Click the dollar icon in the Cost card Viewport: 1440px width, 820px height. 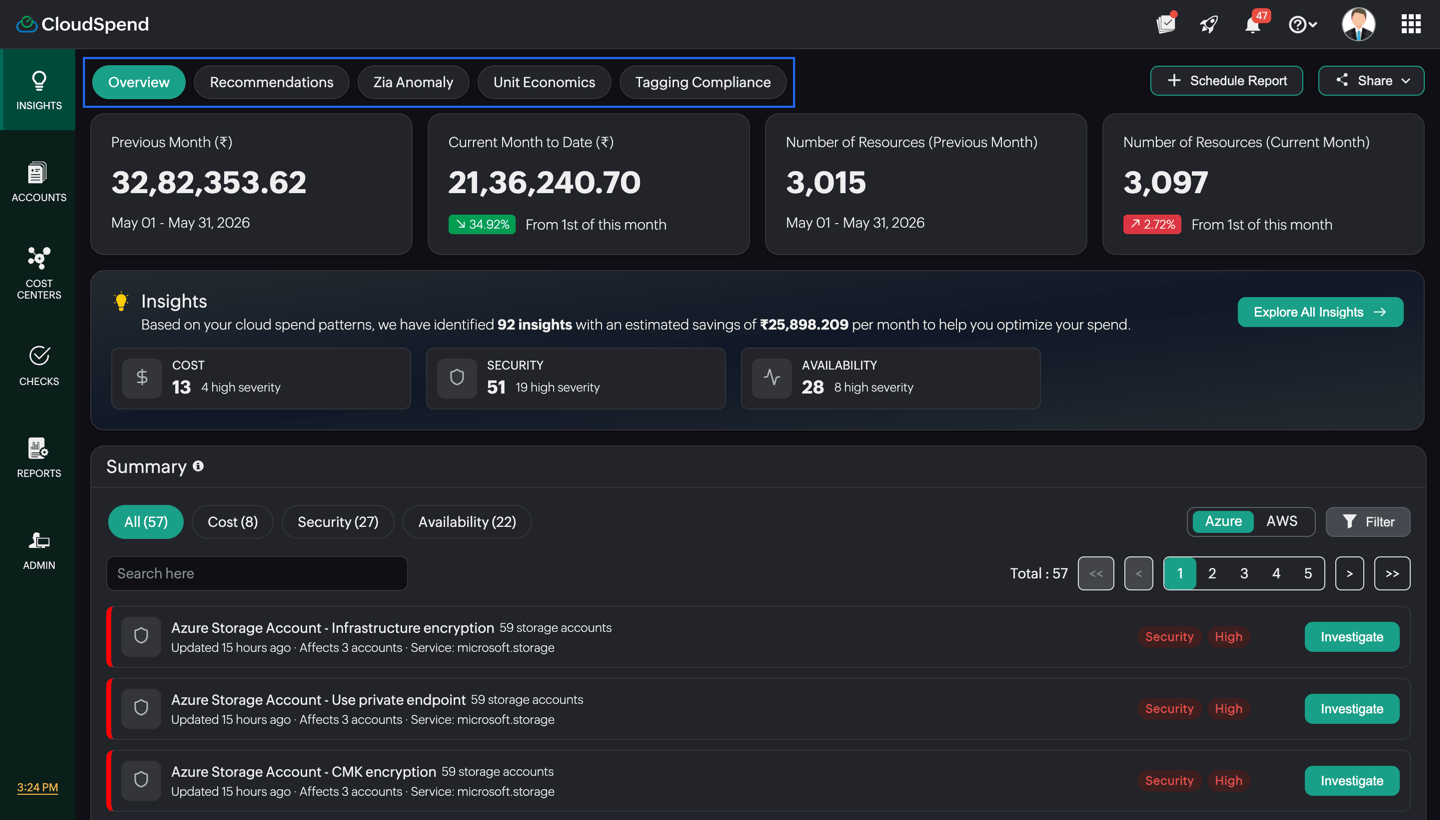(x=142, y=378)
